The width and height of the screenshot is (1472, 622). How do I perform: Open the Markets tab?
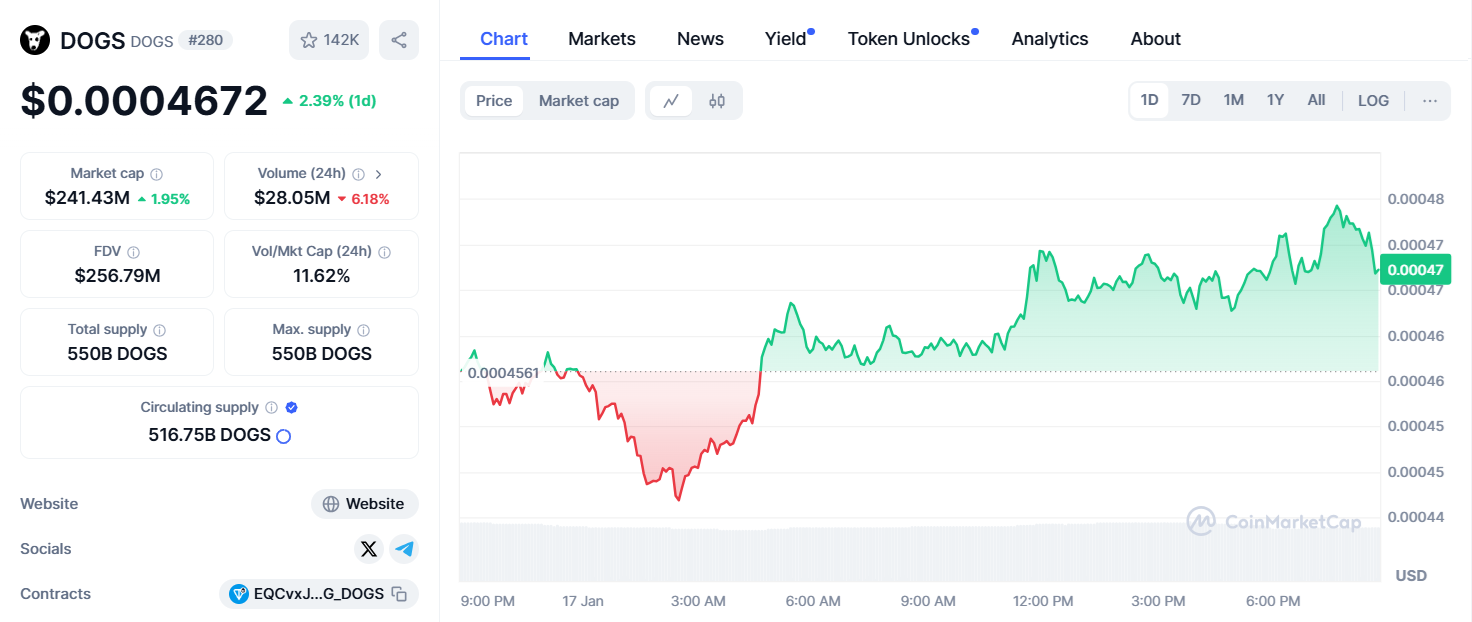coord(602,39)
